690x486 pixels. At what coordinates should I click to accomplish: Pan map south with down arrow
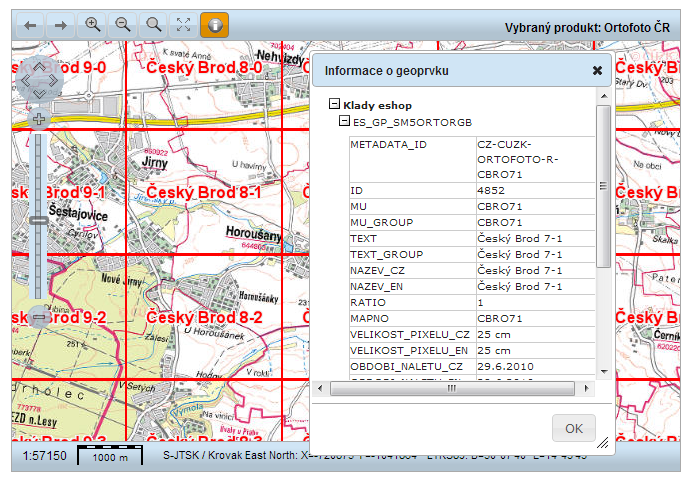[40, 94]
